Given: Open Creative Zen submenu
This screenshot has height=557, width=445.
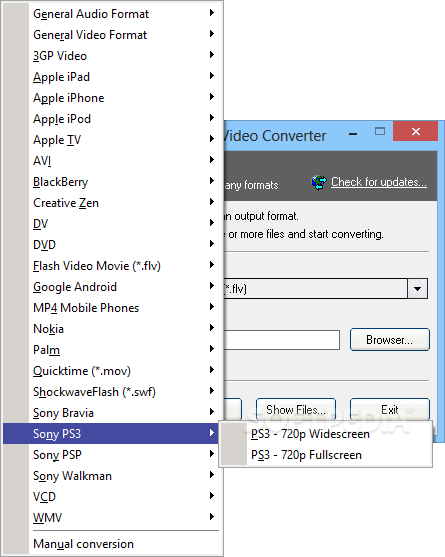Looking at the screenshot, I should point(112,202).
